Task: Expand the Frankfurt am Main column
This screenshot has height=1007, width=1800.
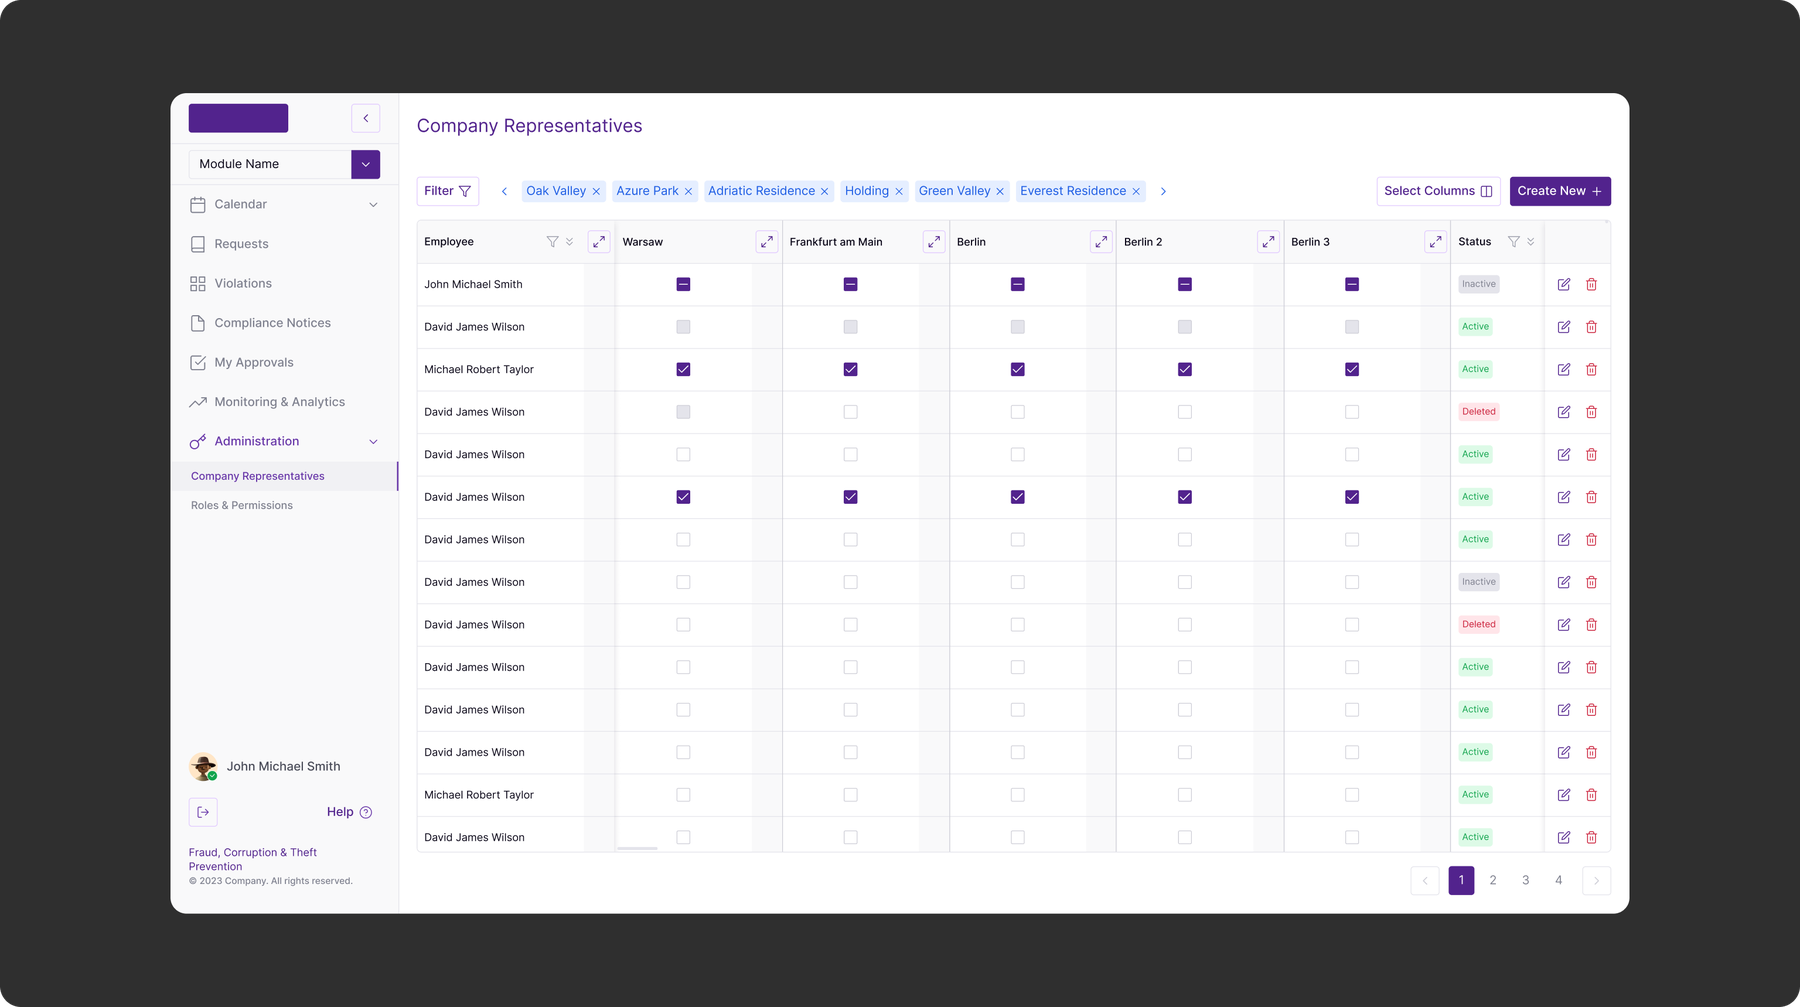Action: 933,242
